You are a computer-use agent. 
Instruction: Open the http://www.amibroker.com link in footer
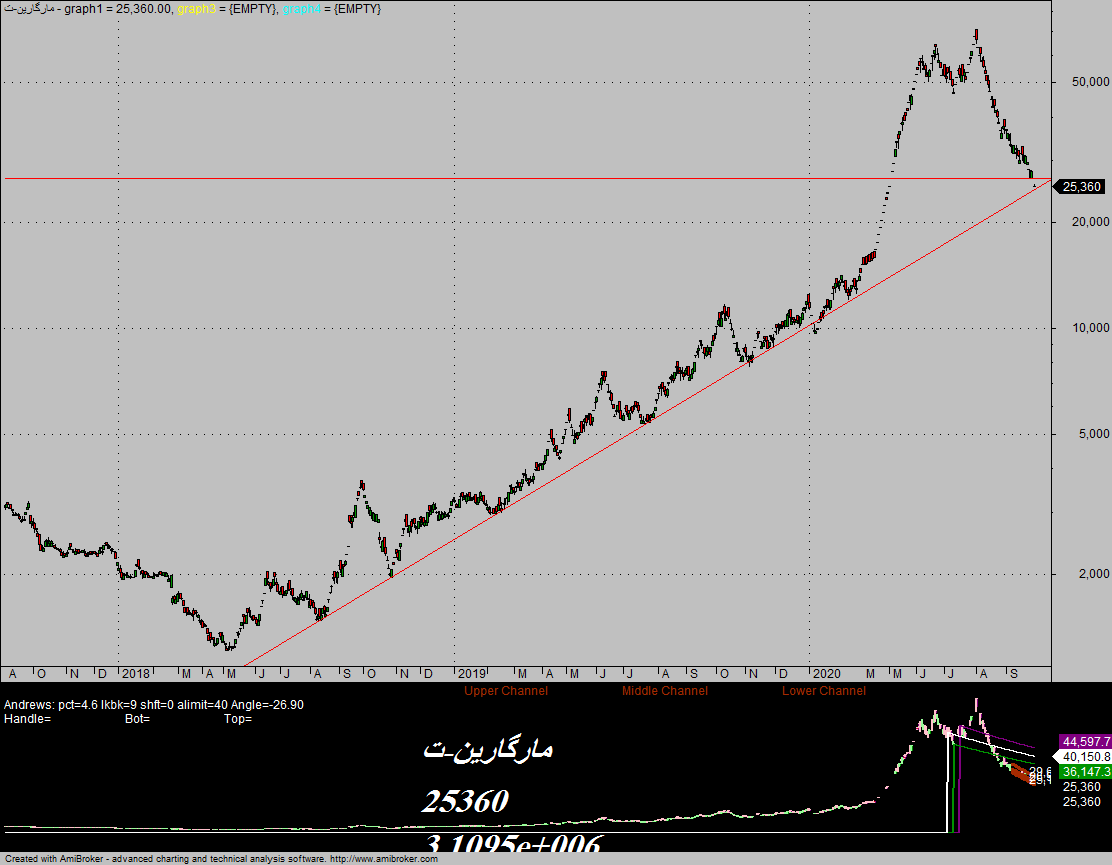point(384,859)
